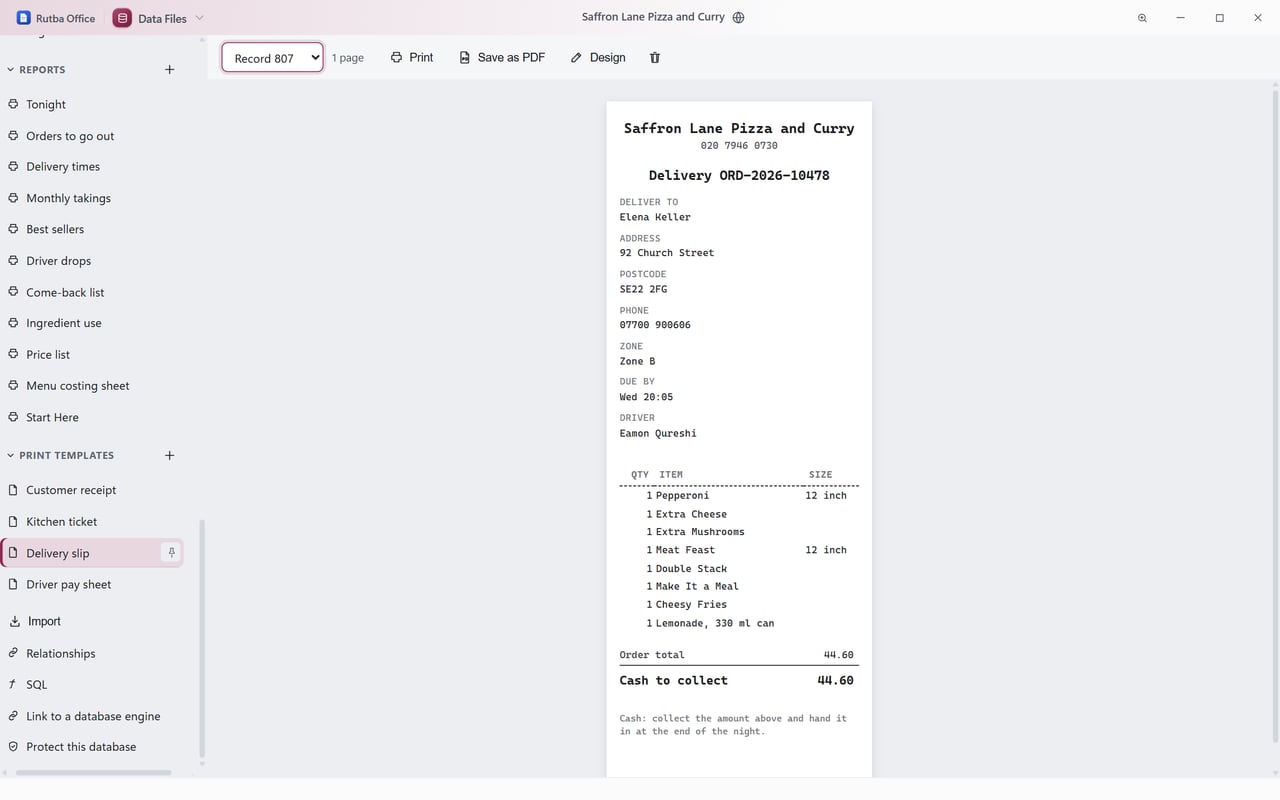
Task: Select the Customer receipt template
Action: pos(92,490)
